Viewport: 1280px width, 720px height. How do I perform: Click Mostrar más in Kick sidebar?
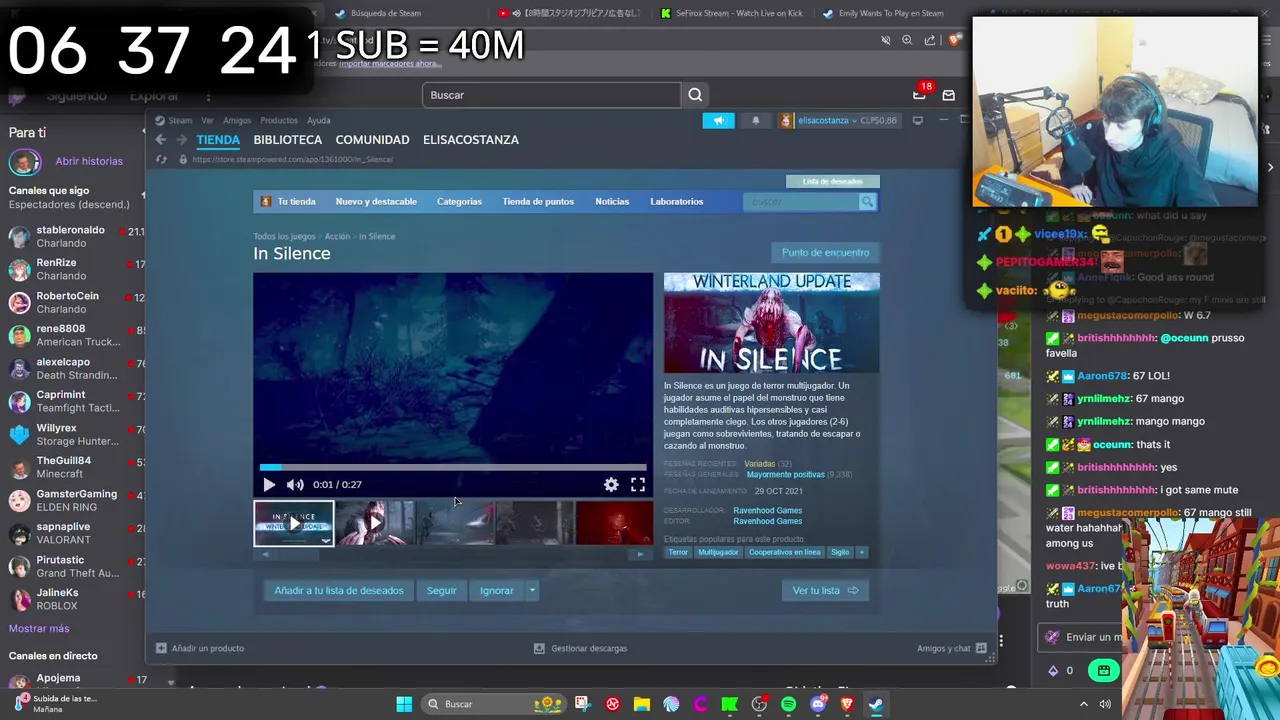click(x=39, y=629)
